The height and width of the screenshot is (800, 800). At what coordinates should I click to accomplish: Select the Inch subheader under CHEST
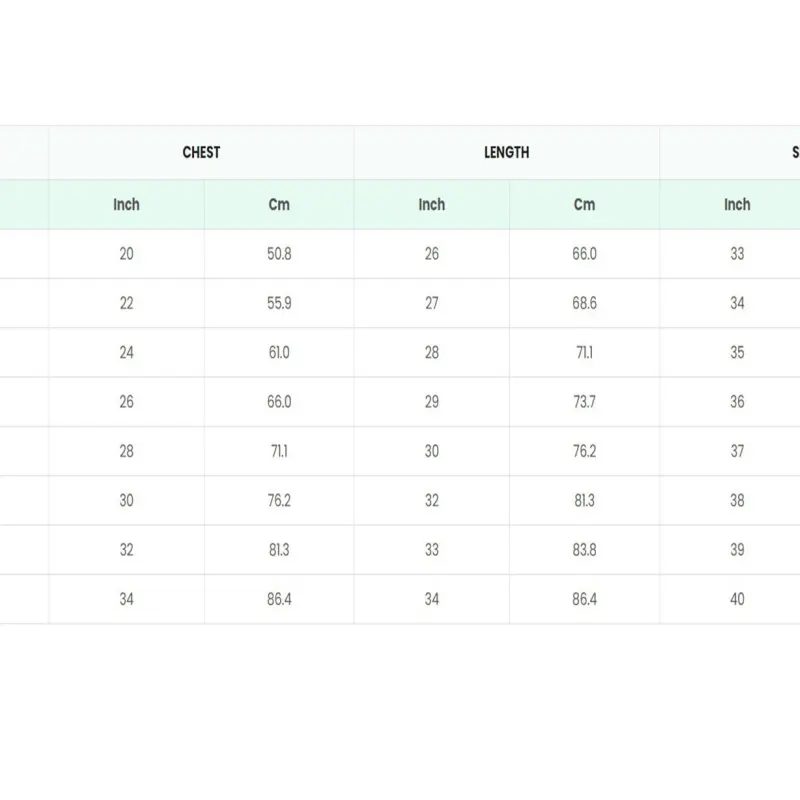(126, 205)
